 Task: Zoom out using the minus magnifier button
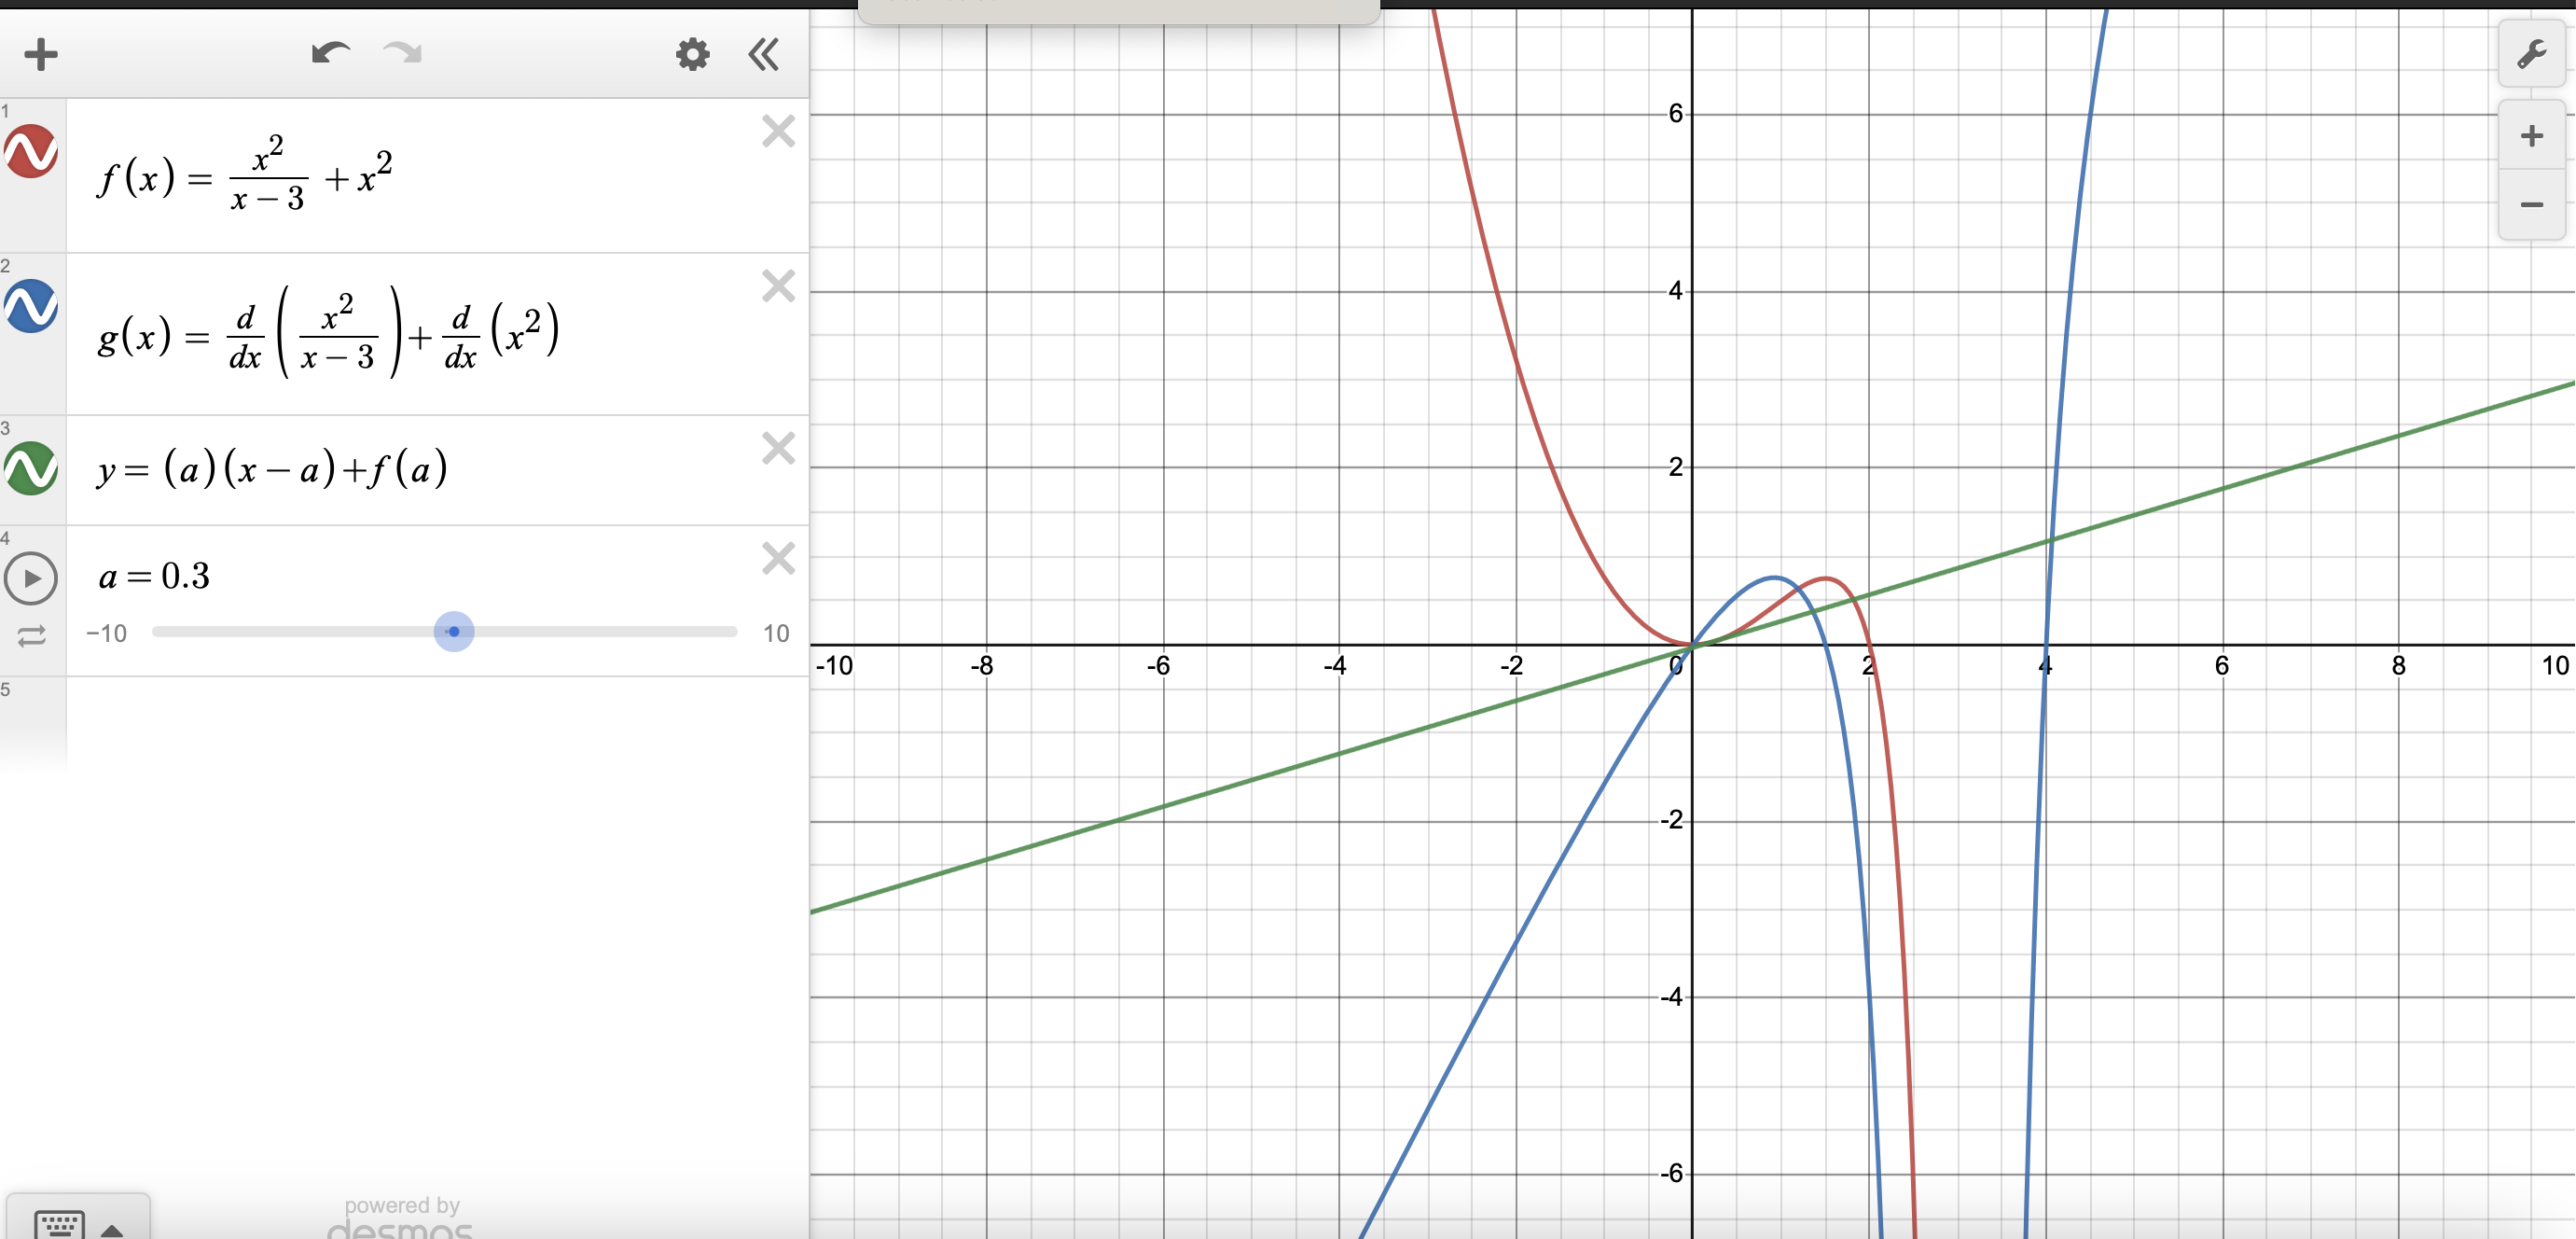pyautogui.click(x=2531, y=205)
